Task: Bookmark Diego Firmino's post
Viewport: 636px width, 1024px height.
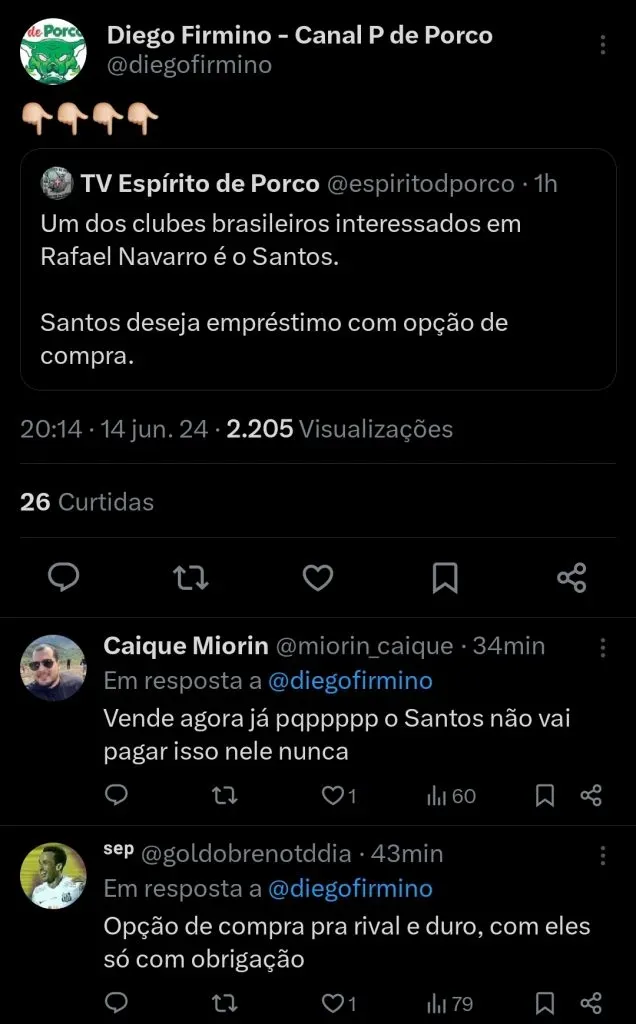Action: pyautogui.click(x=445, y=578)
